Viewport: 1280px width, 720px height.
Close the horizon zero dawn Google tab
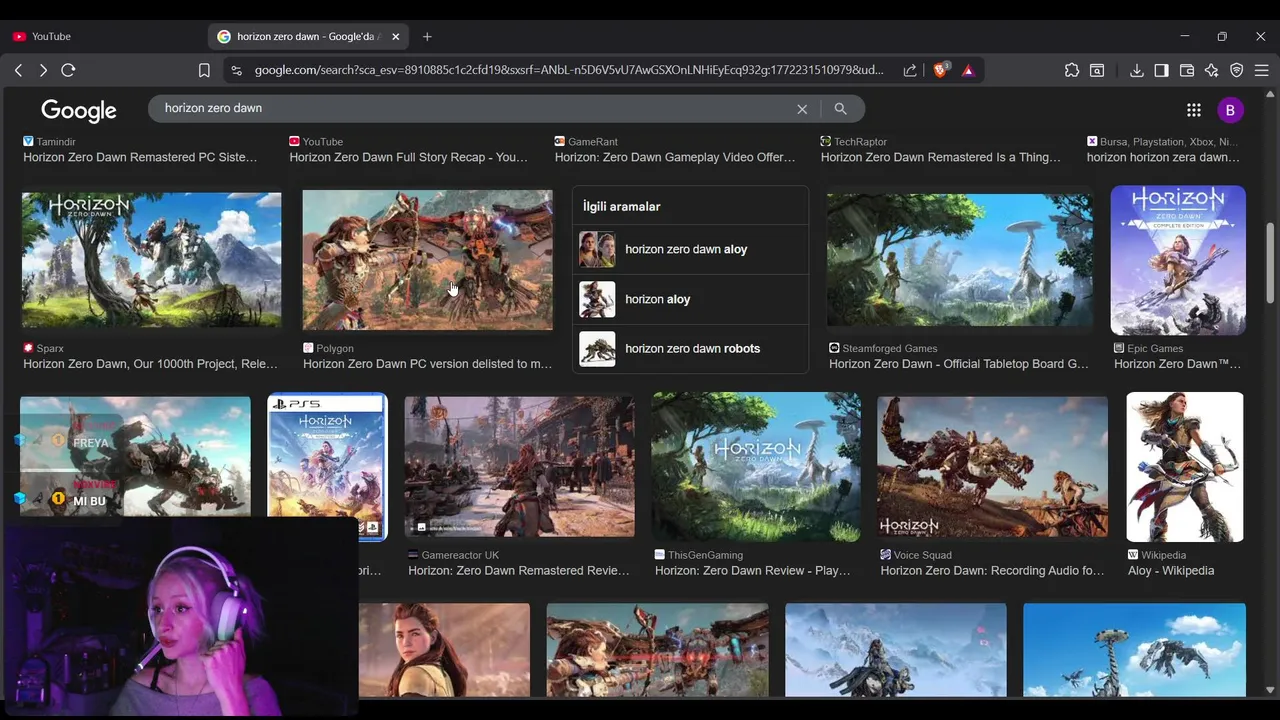coord(395,36)
